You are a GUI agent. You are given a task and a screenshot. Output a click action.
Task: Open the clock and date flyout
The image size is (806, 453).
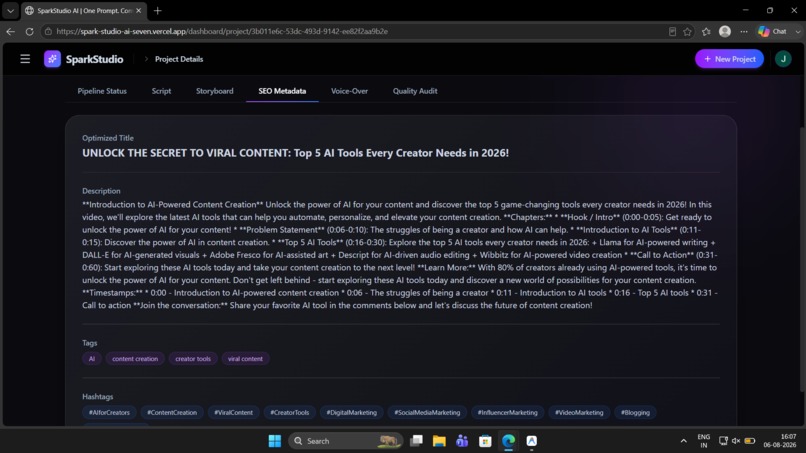[780, 441]
